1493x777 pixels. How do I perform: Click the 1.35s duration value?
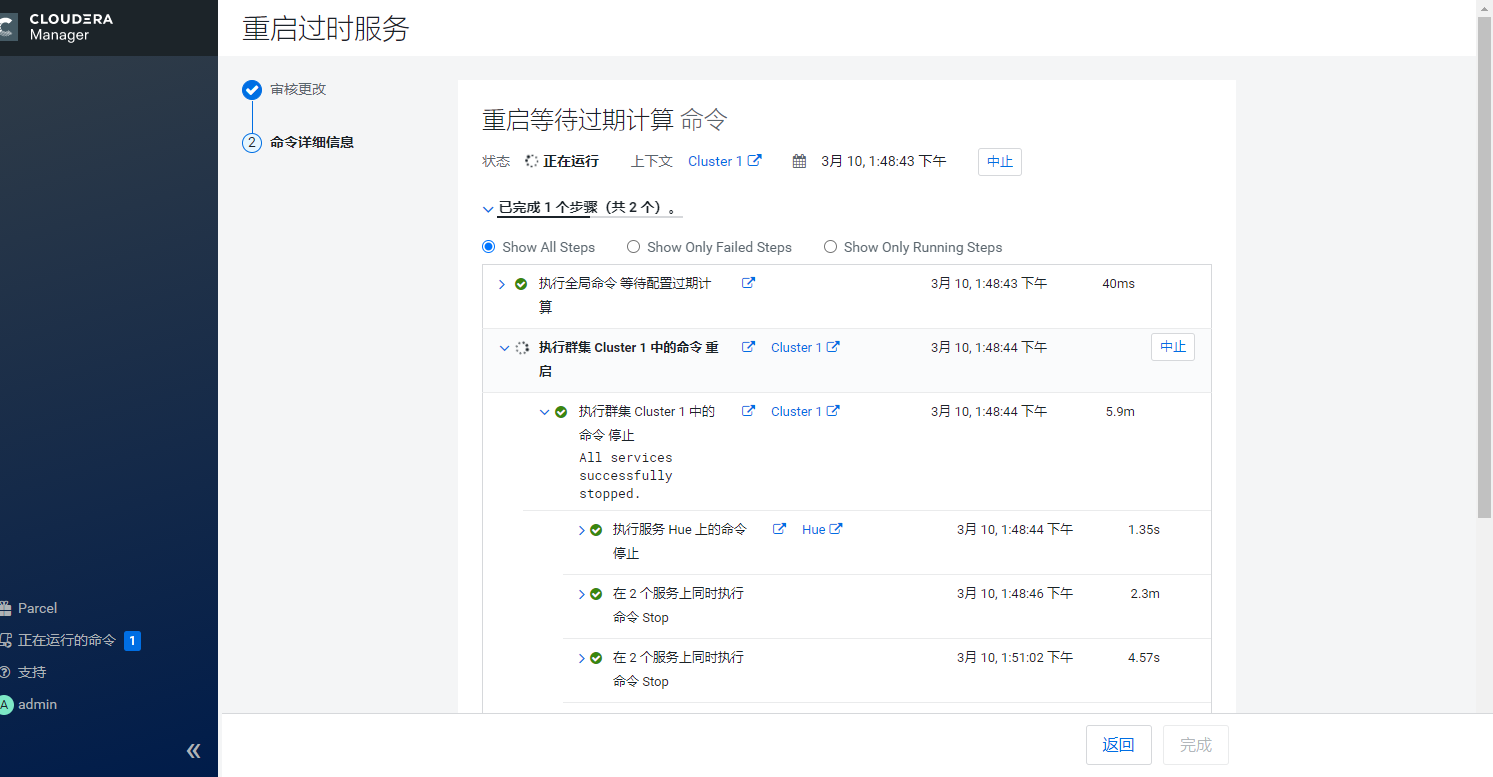1144,529
